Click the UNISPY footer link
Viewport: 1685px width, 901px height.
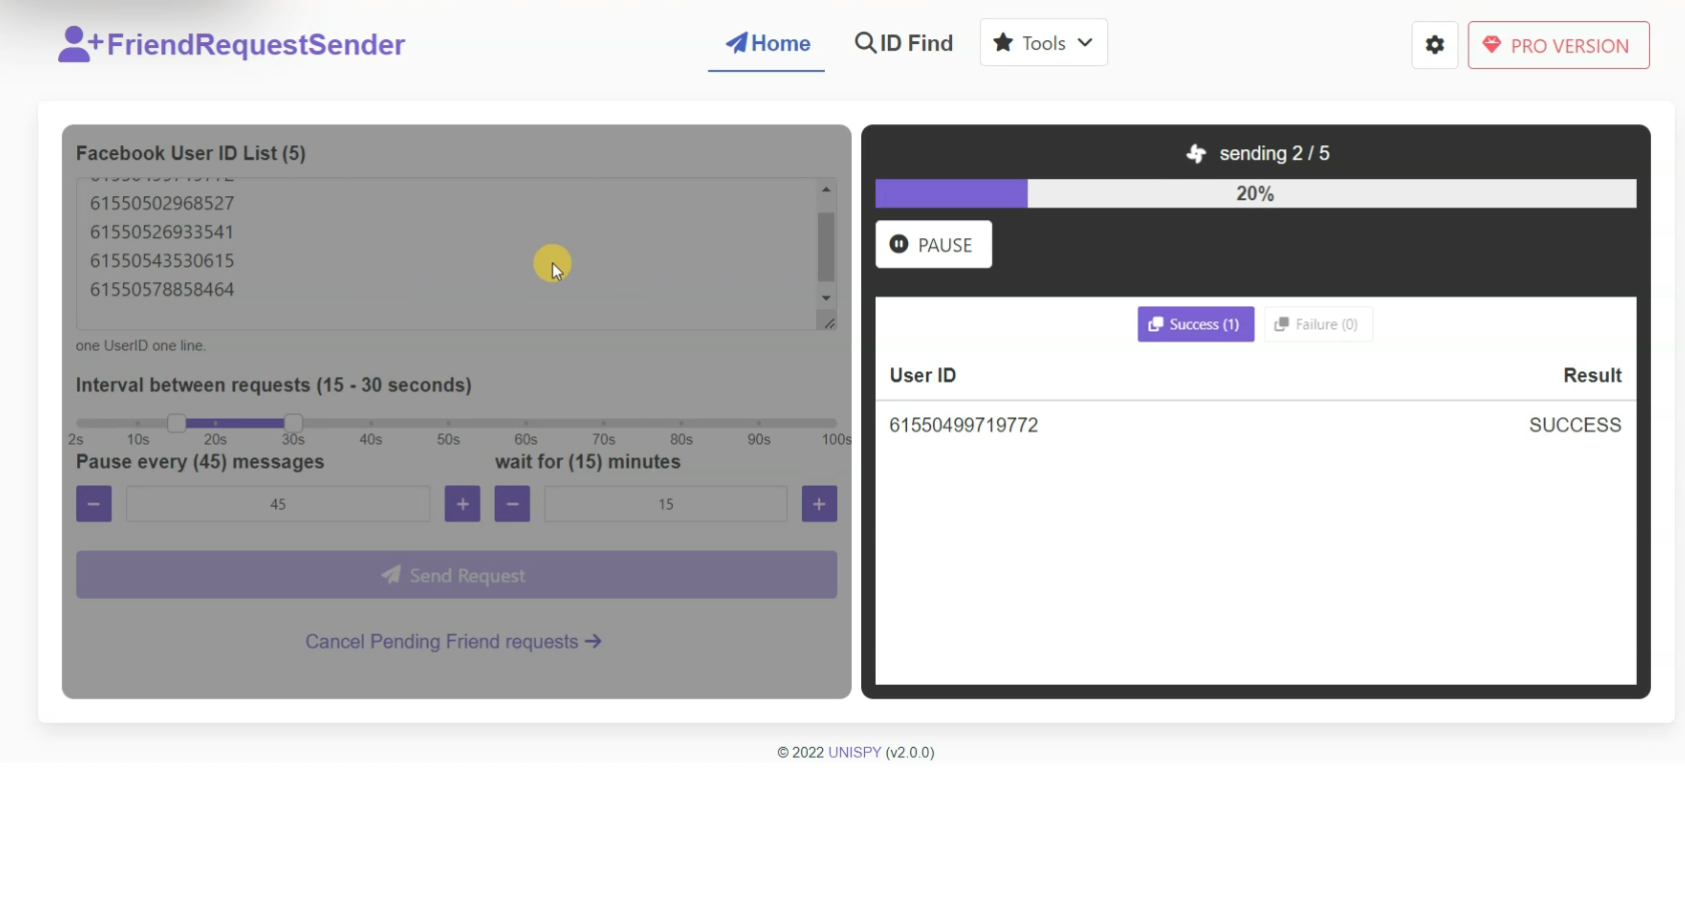point(854,752)
